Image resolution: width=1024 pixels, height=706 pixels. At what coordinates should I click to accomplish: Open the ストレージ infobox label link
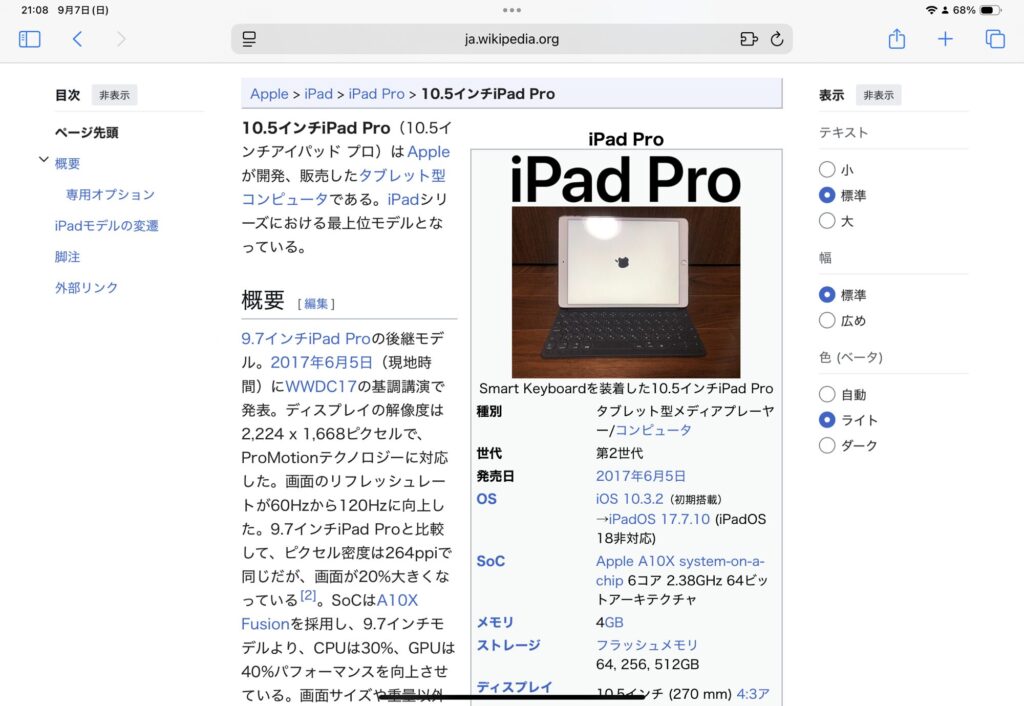tap(509, 645)
